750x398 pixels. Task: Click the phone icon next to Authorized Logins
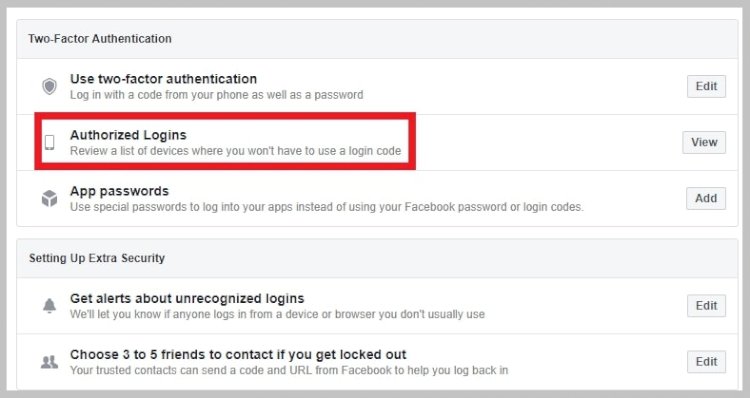[49, 142]
